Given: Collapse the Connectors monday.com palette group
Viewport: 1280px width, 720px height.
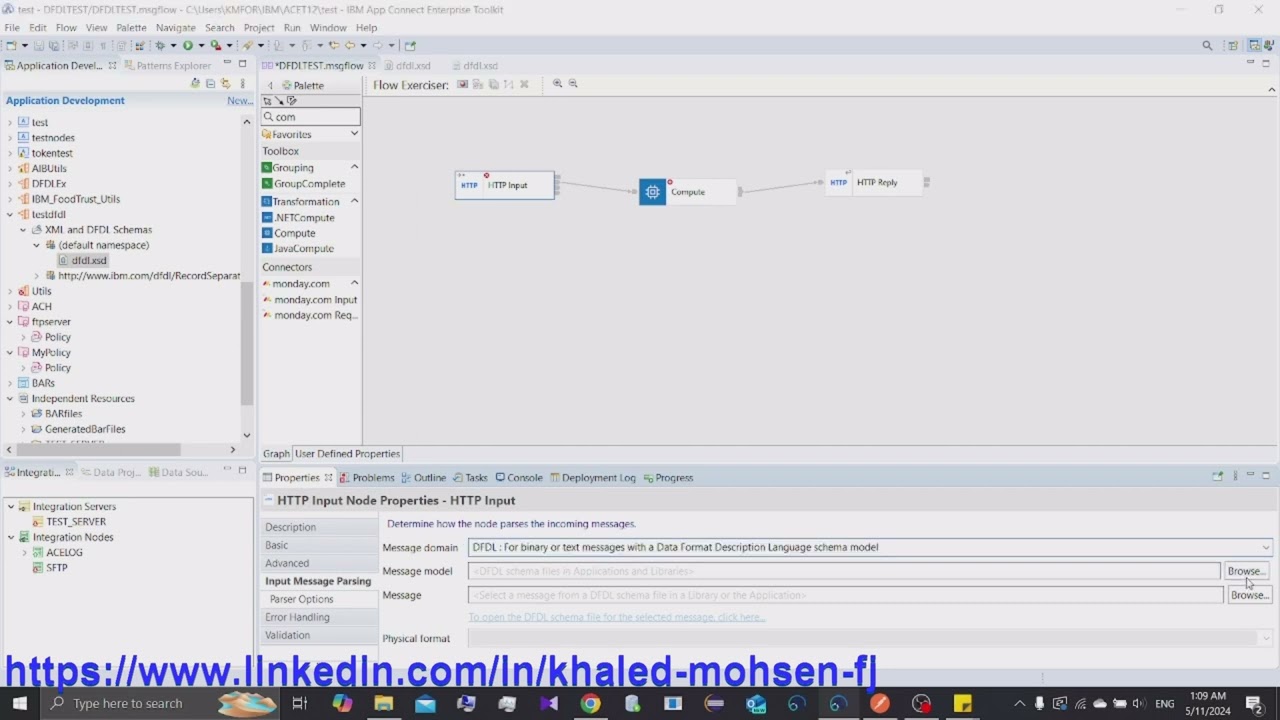Looking at the screenshot, I should pos(354,284).
